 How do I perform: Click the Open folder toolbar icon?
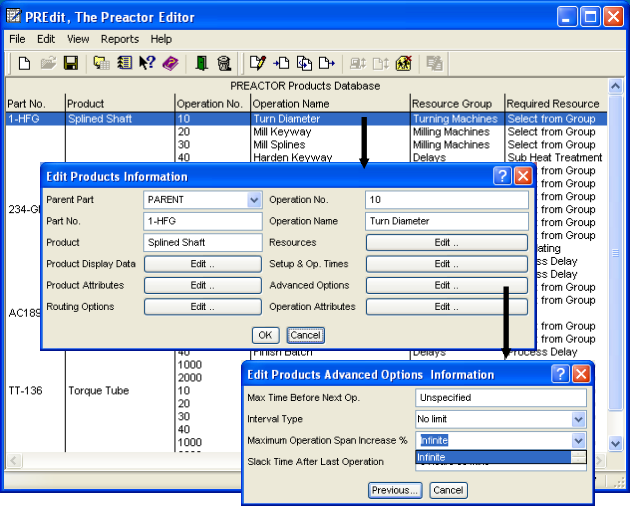point(48,63)
